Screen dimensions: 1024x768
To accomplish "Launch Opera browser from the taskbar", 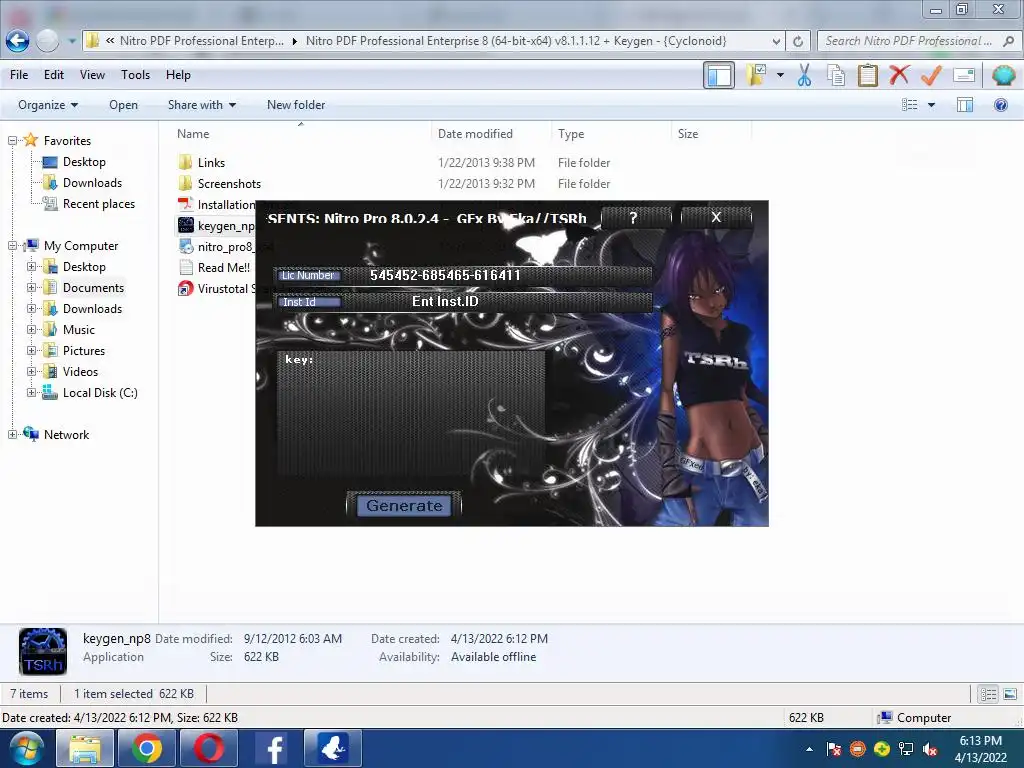I will point(208,748).
